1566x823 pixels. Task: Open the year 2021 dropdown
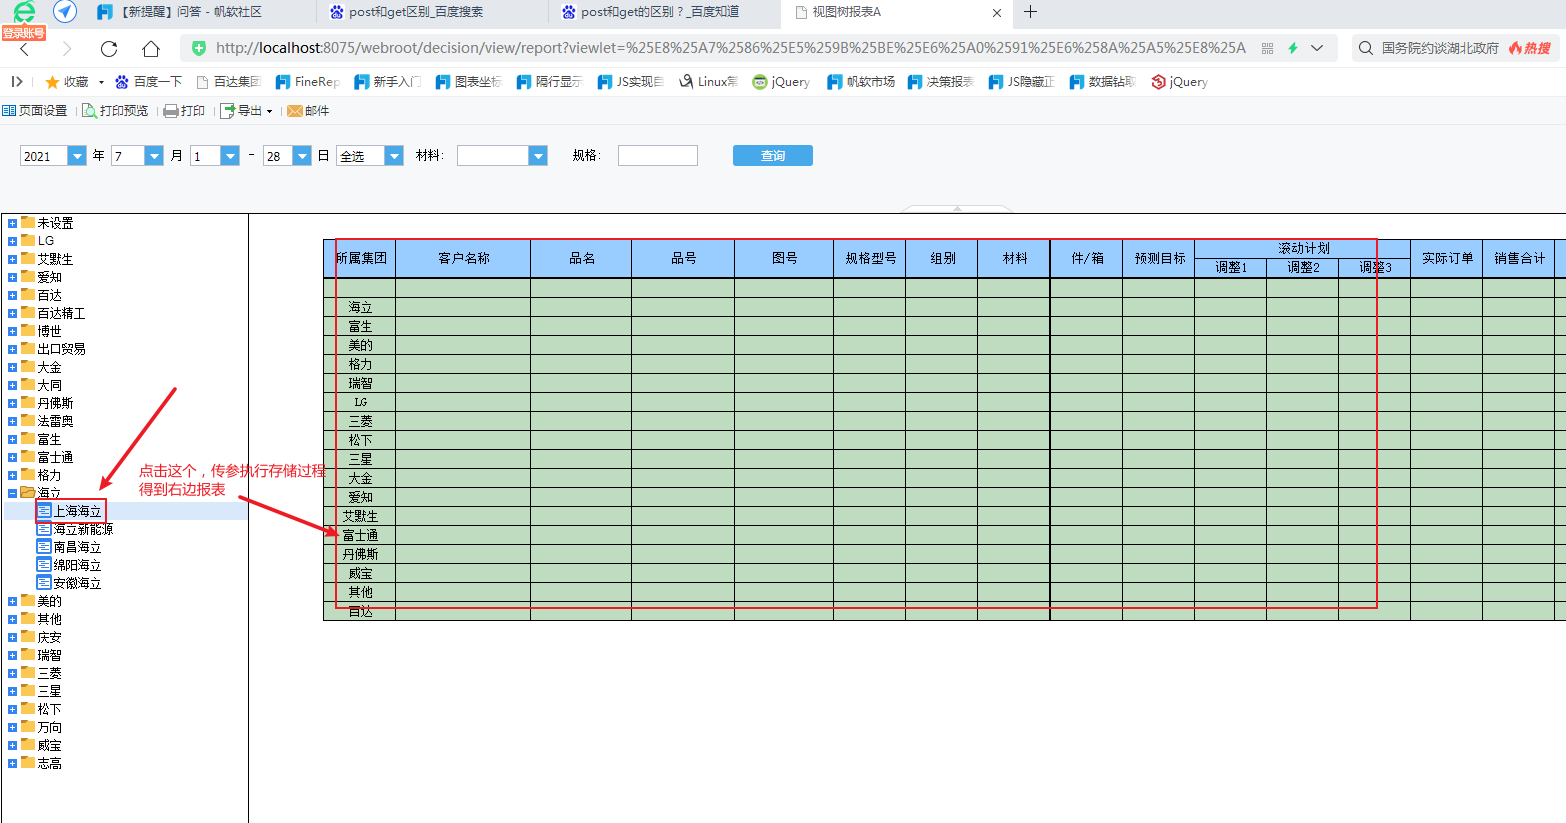point(77,156)
